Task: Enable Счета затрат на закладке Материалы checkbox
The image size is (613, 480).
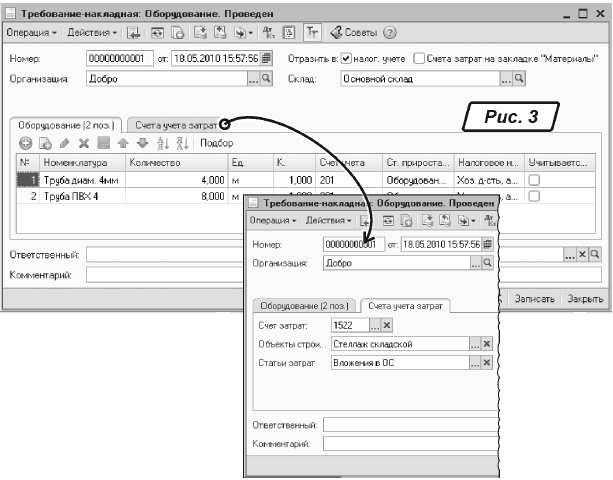Action: click(x=419, y=58)
